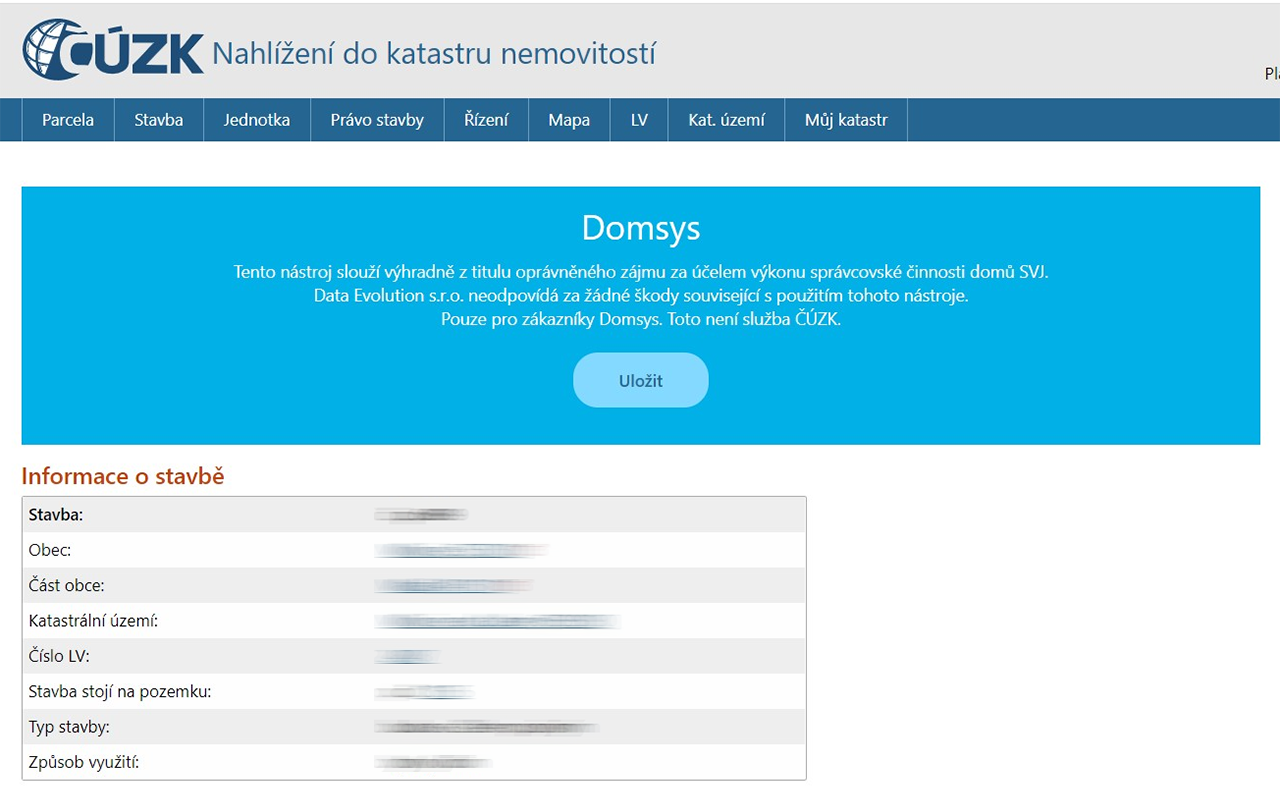The height and width of the screenshot is (800, 1280).
Task: Click the Katastrální území: row label
Action: (x=94, y=621)
